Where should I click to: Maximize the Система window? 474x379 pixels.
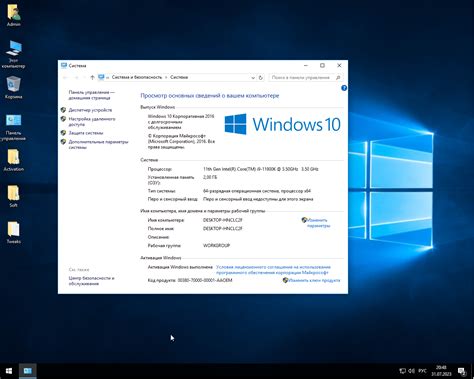[322, 66]
